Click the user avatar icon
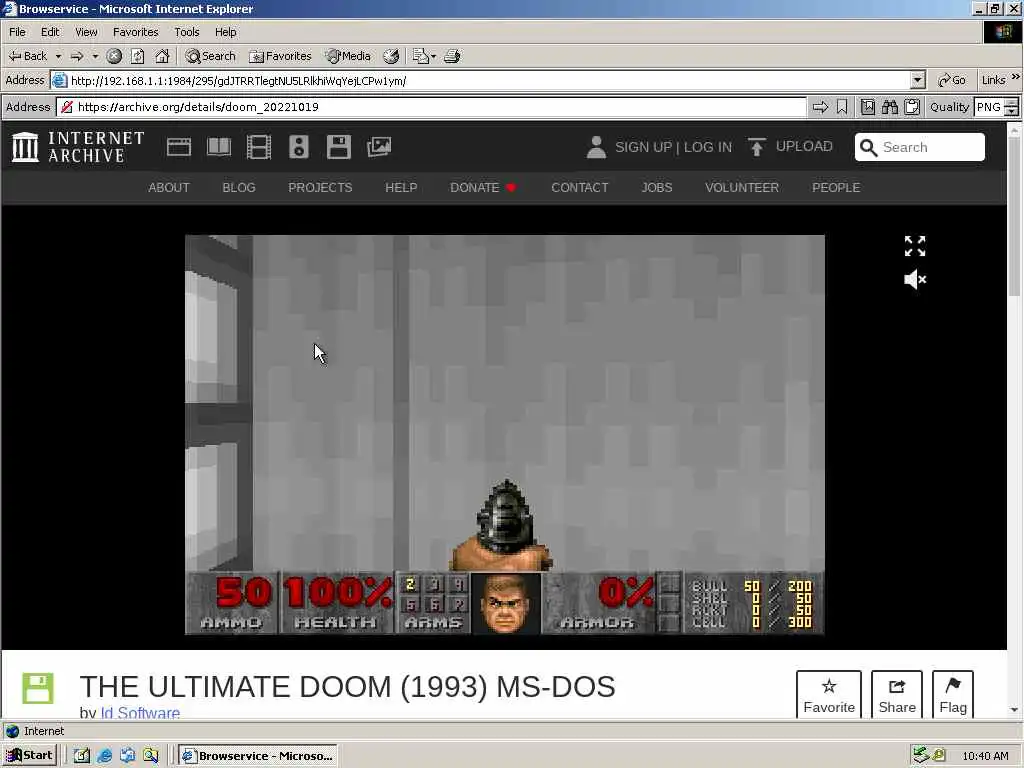1024x768 pixels. [x=596, y=147]
